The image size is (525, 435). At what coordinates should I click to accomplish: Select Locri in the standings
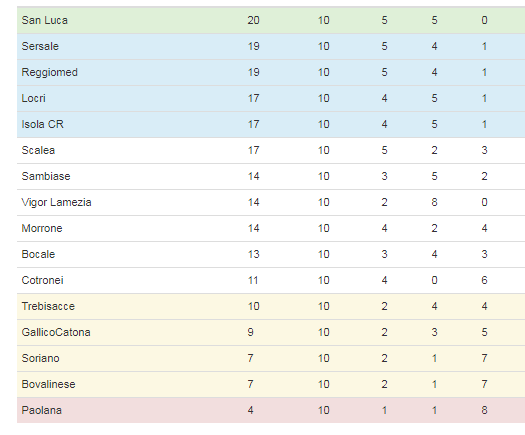[33, 98]
